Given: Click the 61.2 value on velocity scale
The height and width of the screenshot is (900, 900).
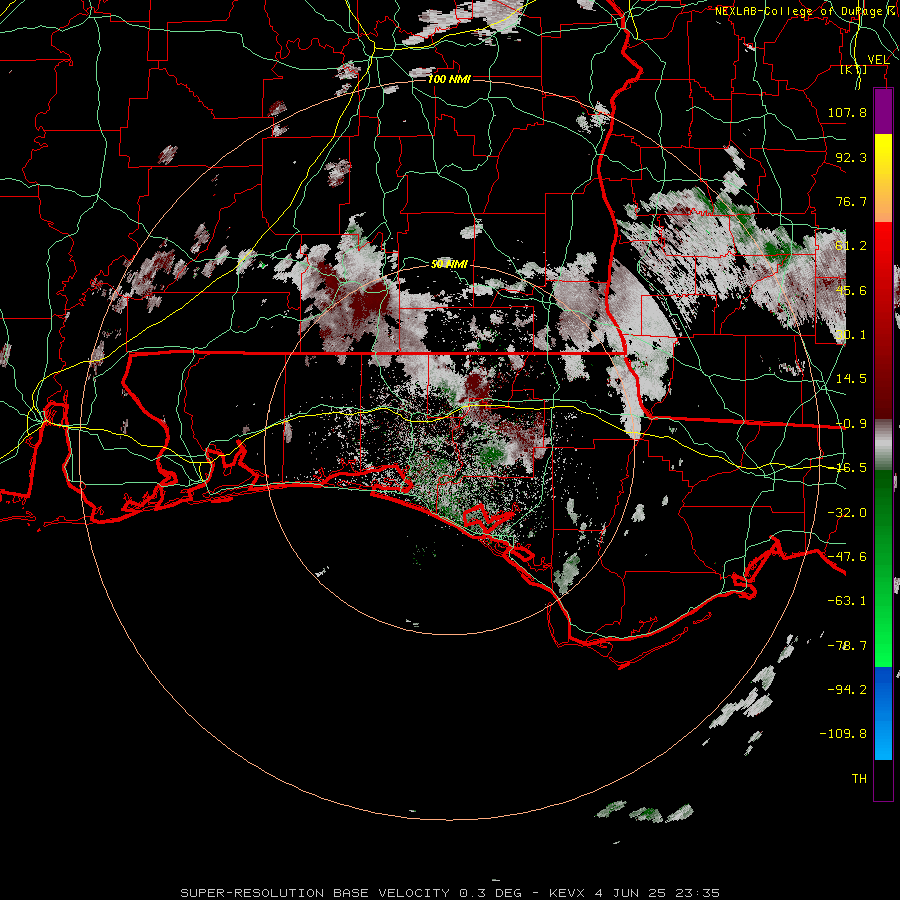Looking at the screenshot, I should (x=851, y=246).
